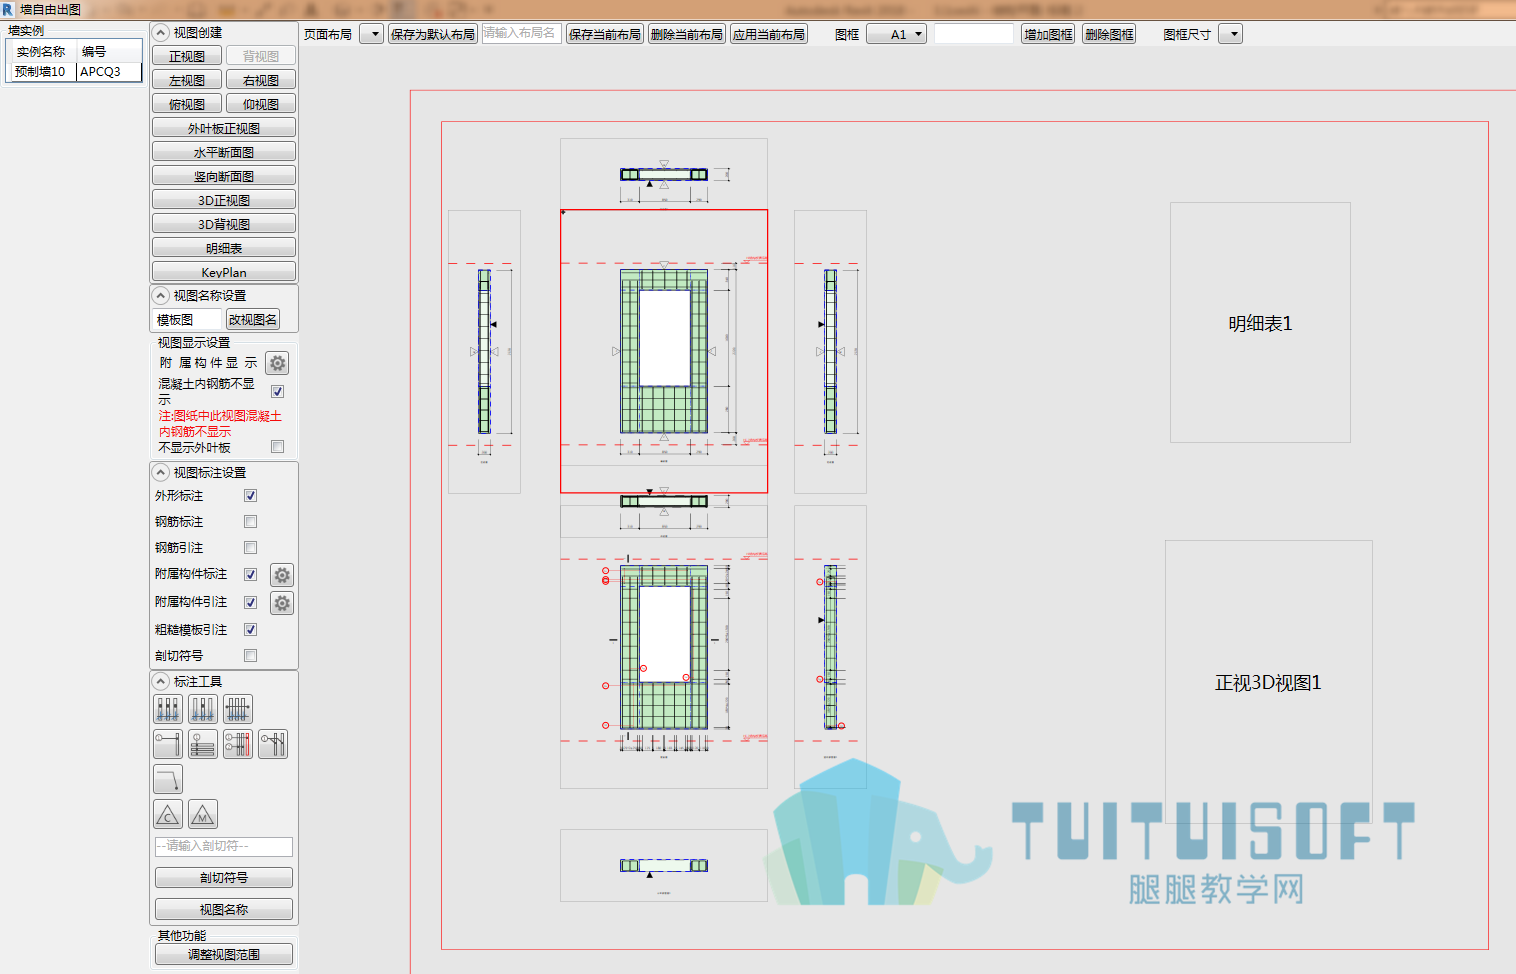The image size is (1516, 974).
Task: Collapse the 视图创建 section
Action: pyautogui.click(x=161, y=33)
